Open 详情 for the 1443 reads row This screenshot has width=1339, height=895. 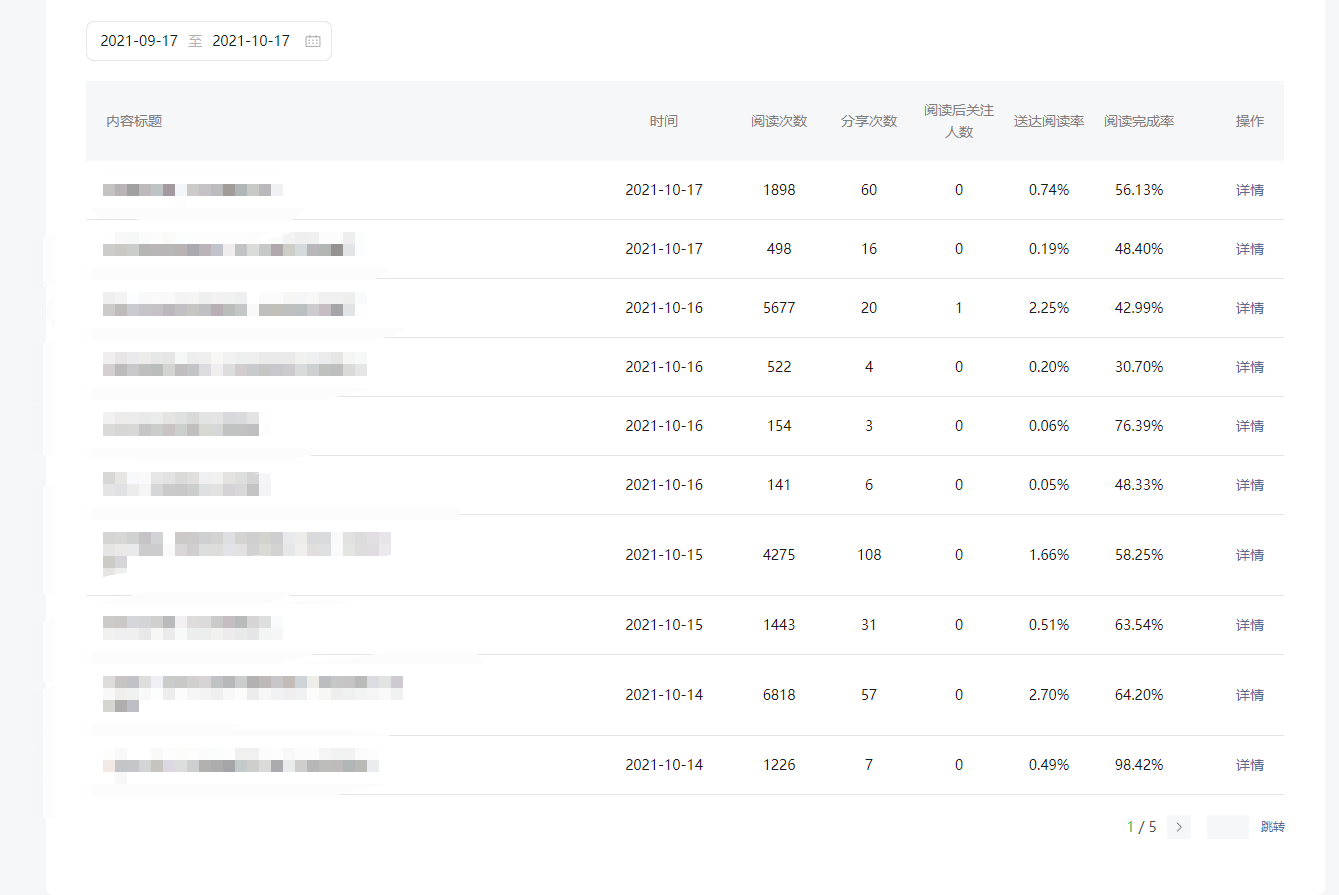pyautogui.click(x=1249, y=625)
